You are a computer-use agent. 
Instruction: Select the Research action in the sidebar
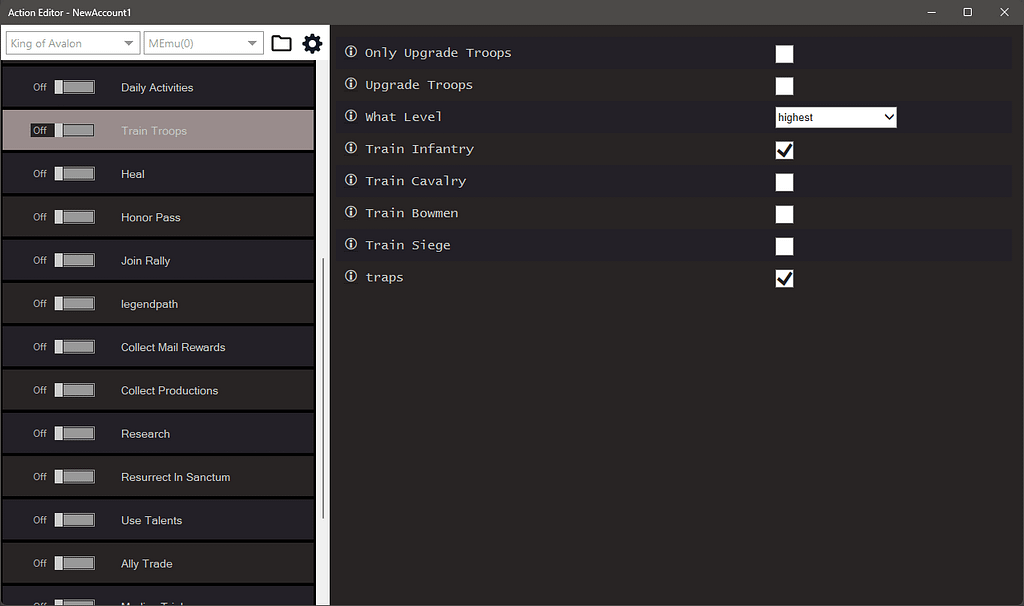click(158, 433)
